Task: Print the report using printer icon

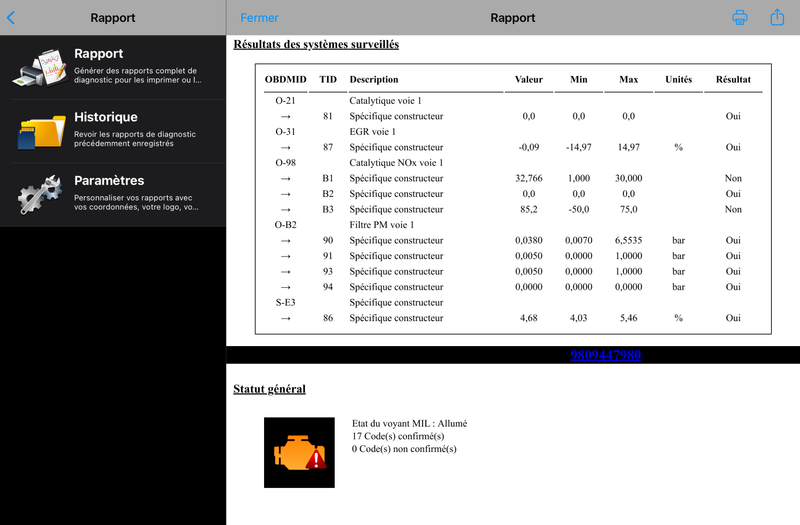Action: tap(739, 17)
